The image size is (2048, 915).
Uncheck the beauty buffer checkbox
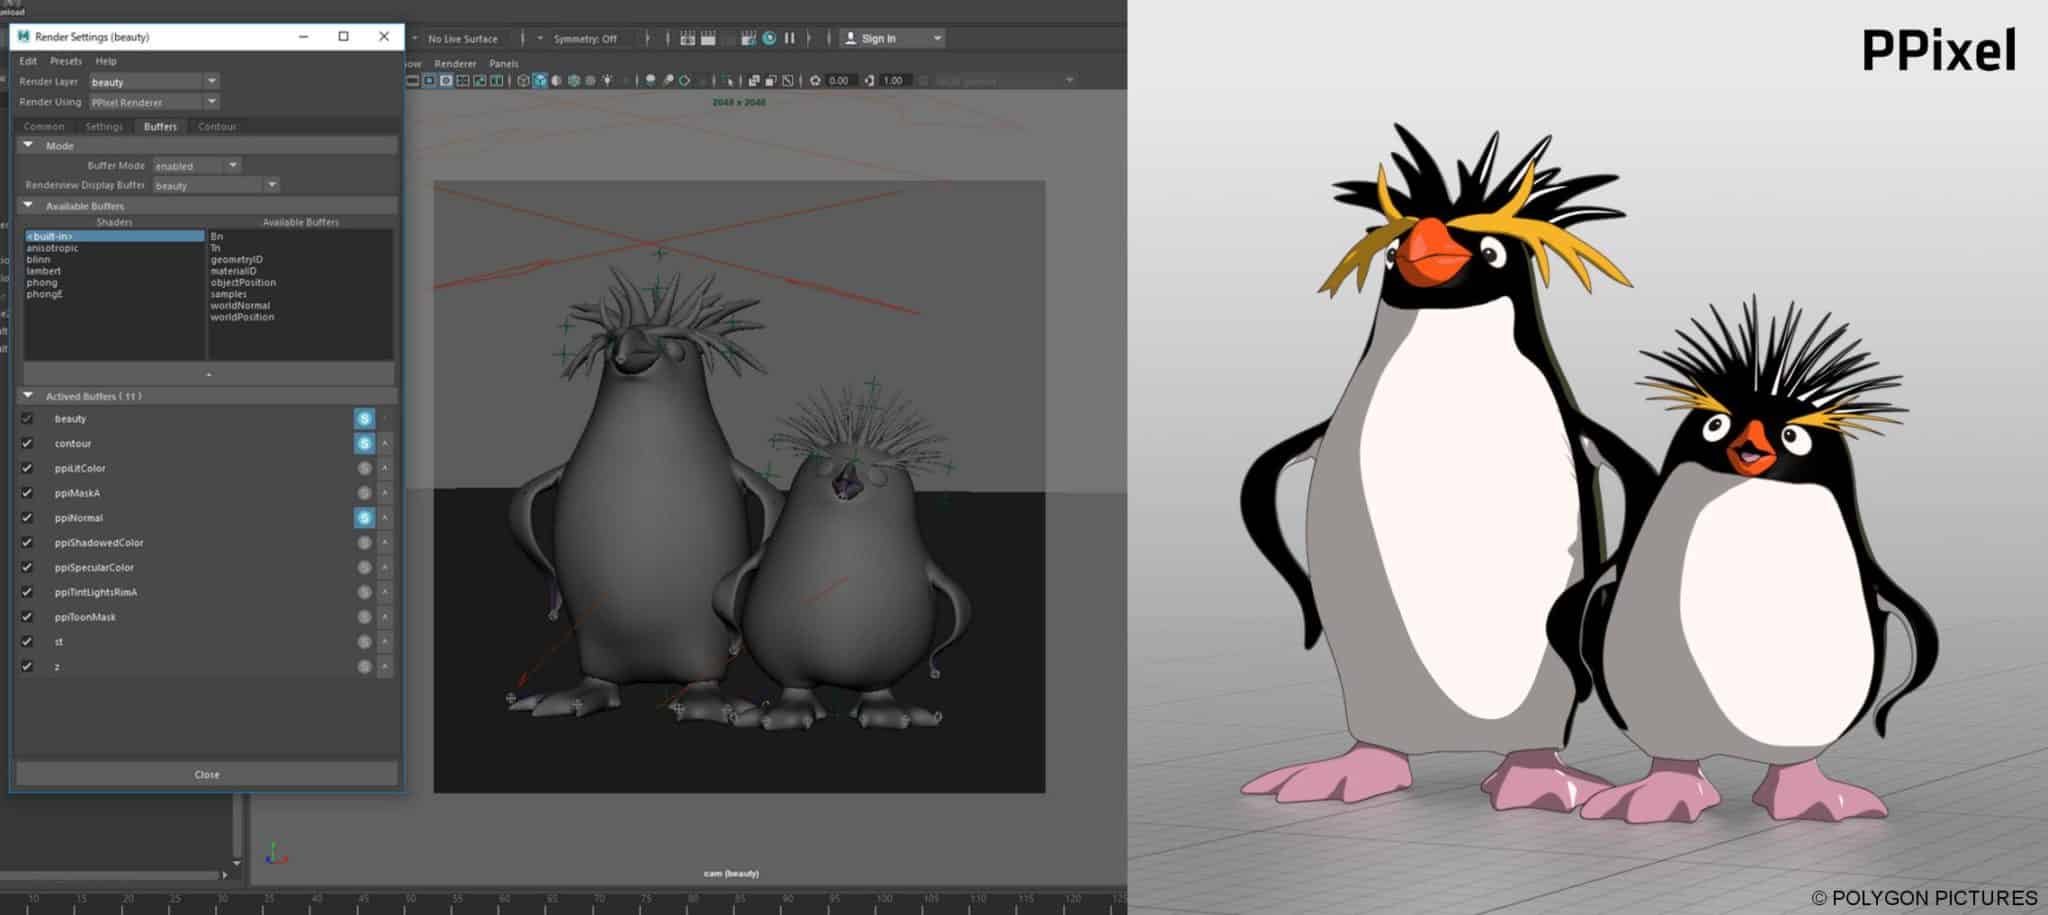[27, 419]
